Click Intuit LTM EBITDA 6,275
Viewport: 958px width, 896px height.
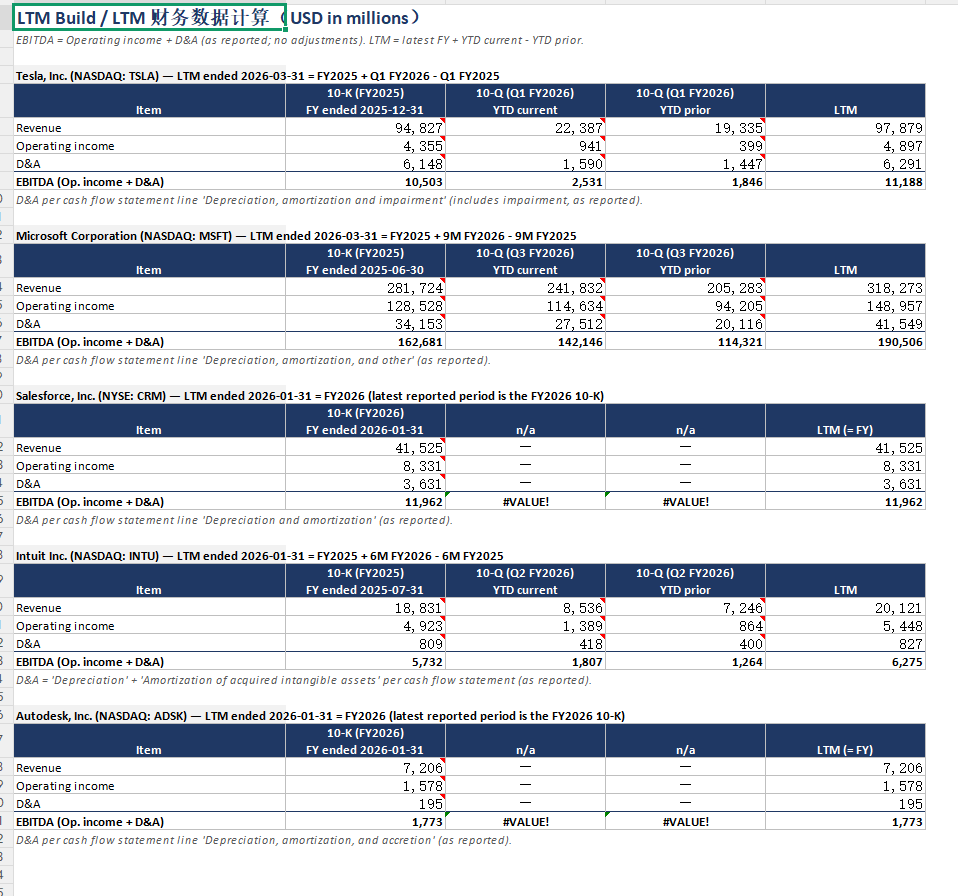(846, 661)
